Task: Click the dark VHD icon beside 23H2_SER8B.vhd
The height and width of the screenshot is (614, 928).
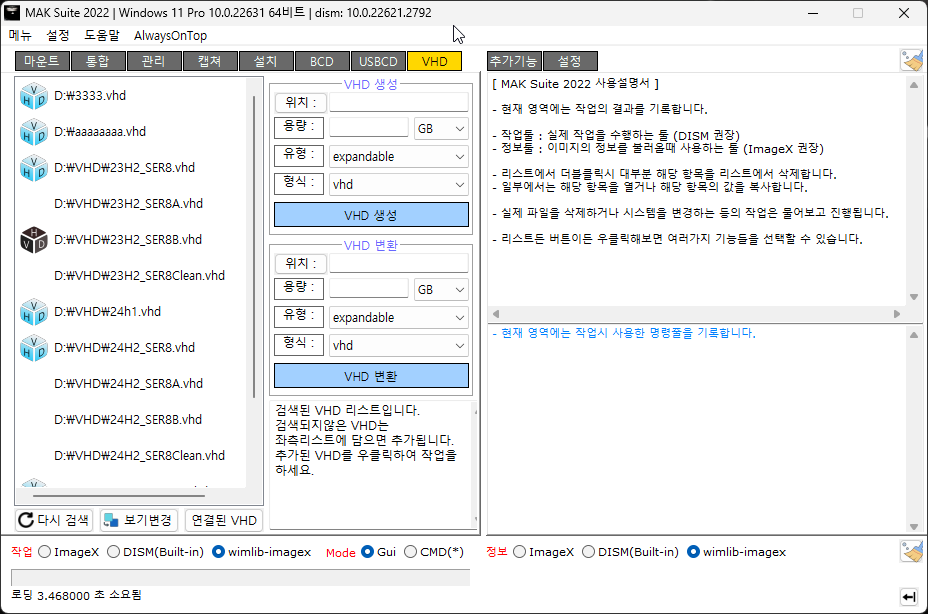Action: point(33,240)
